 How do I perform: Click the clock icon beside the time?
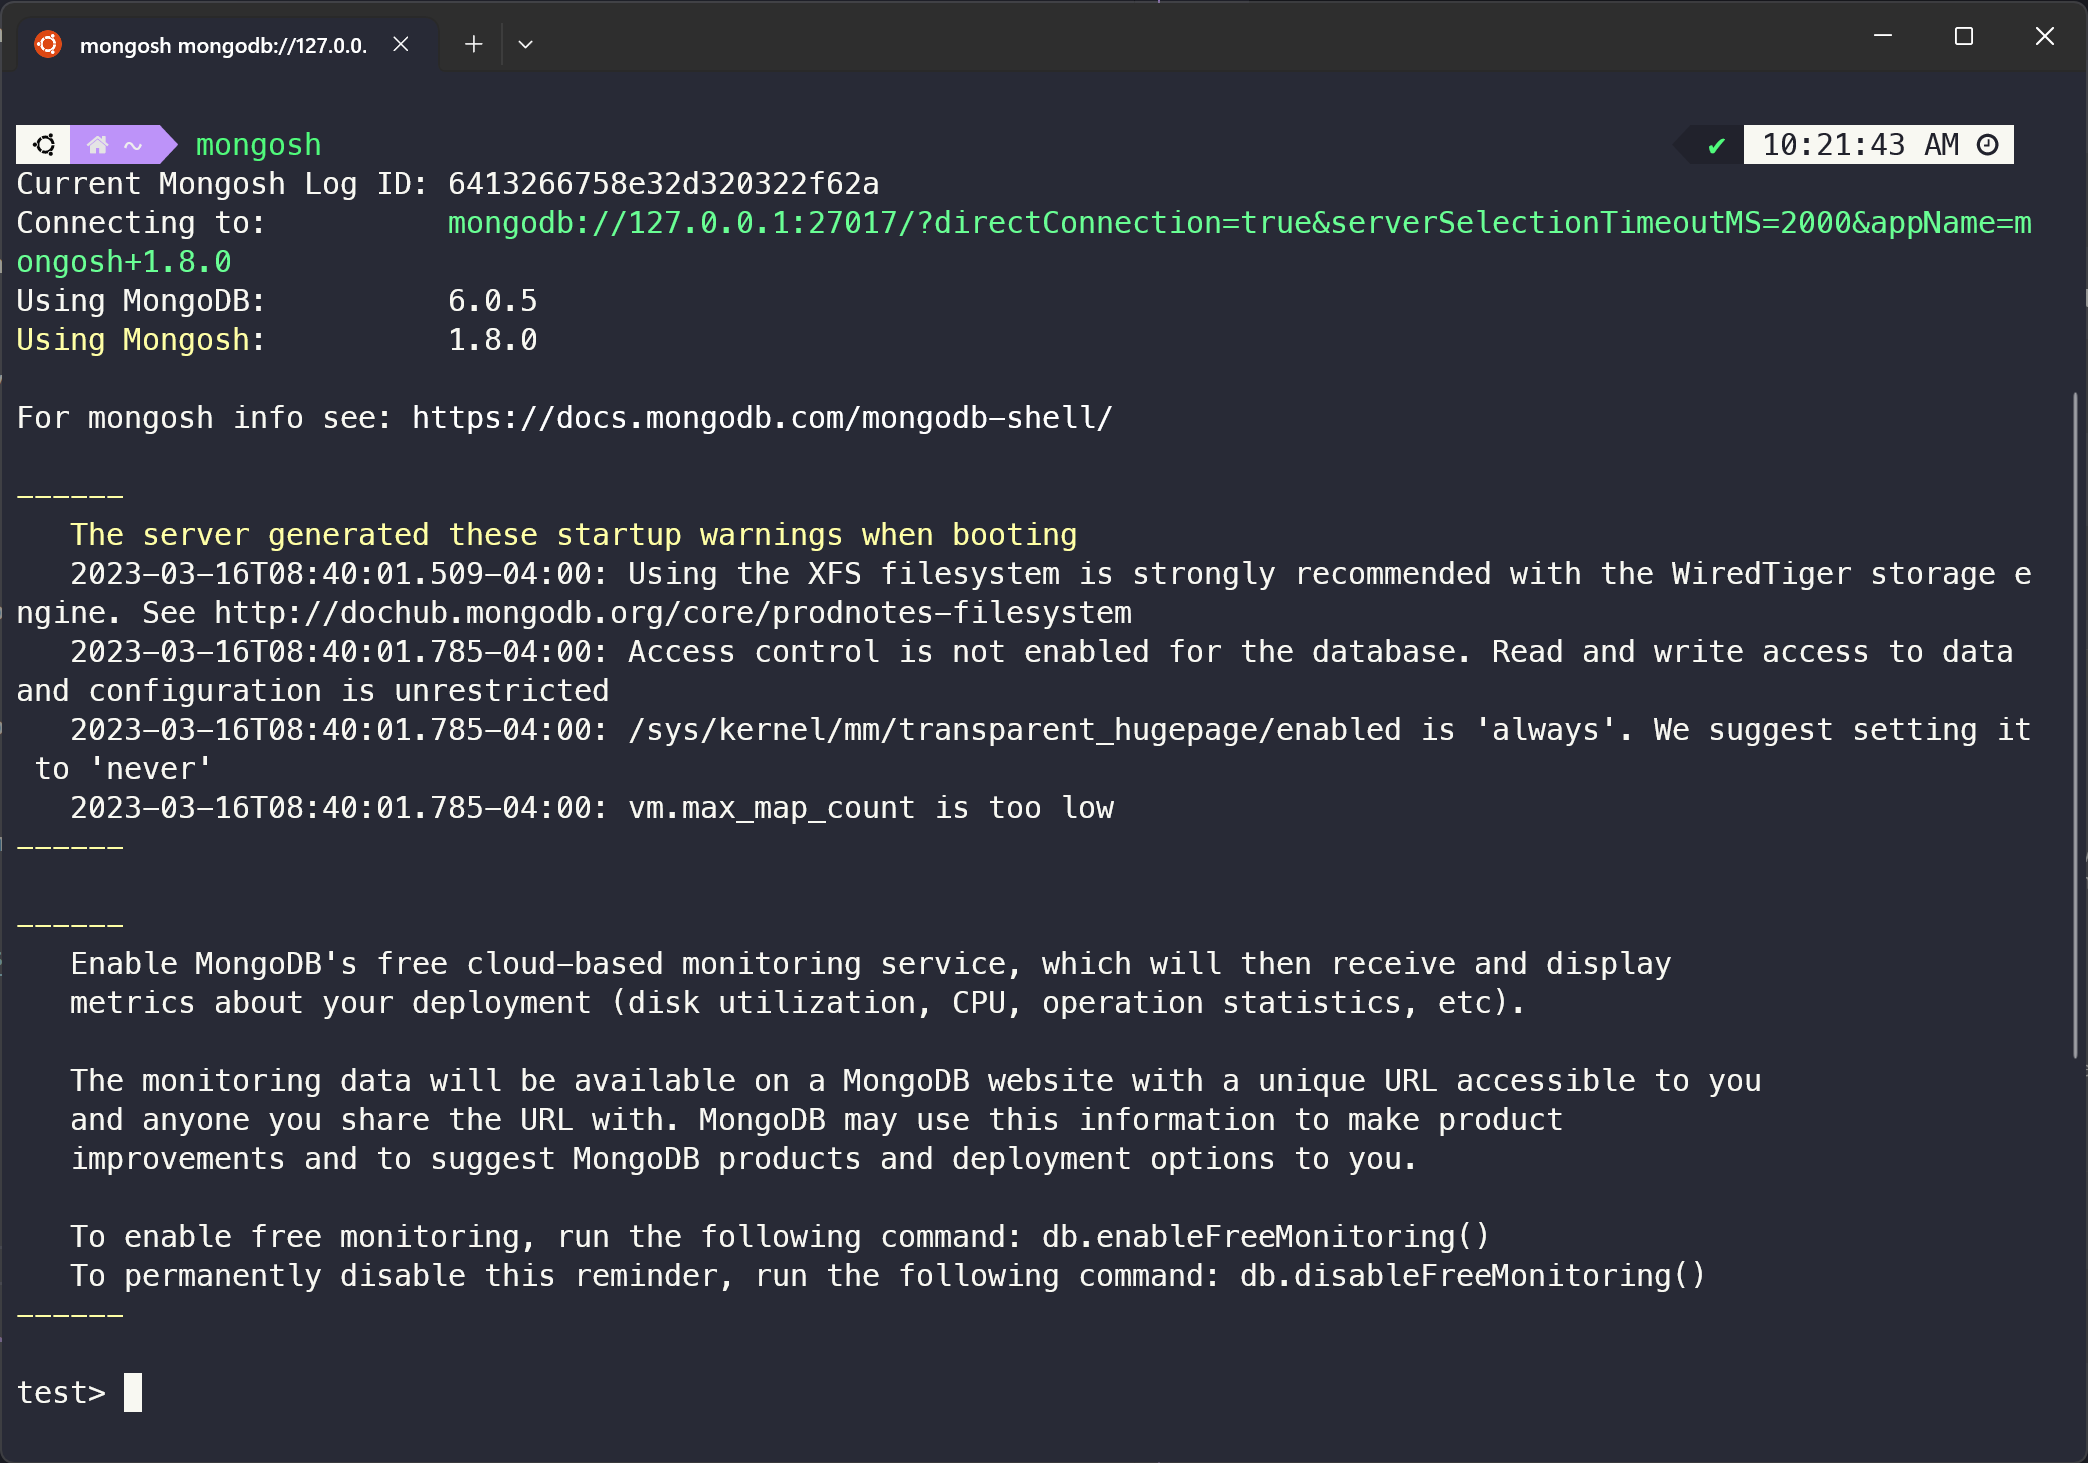1988,145
